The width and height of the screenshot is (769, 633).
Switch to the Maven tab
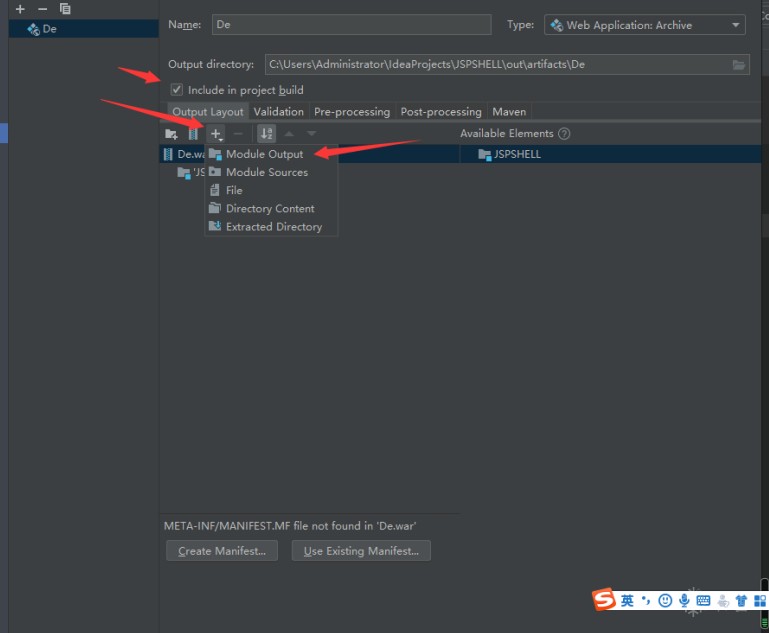pos(509,112)
